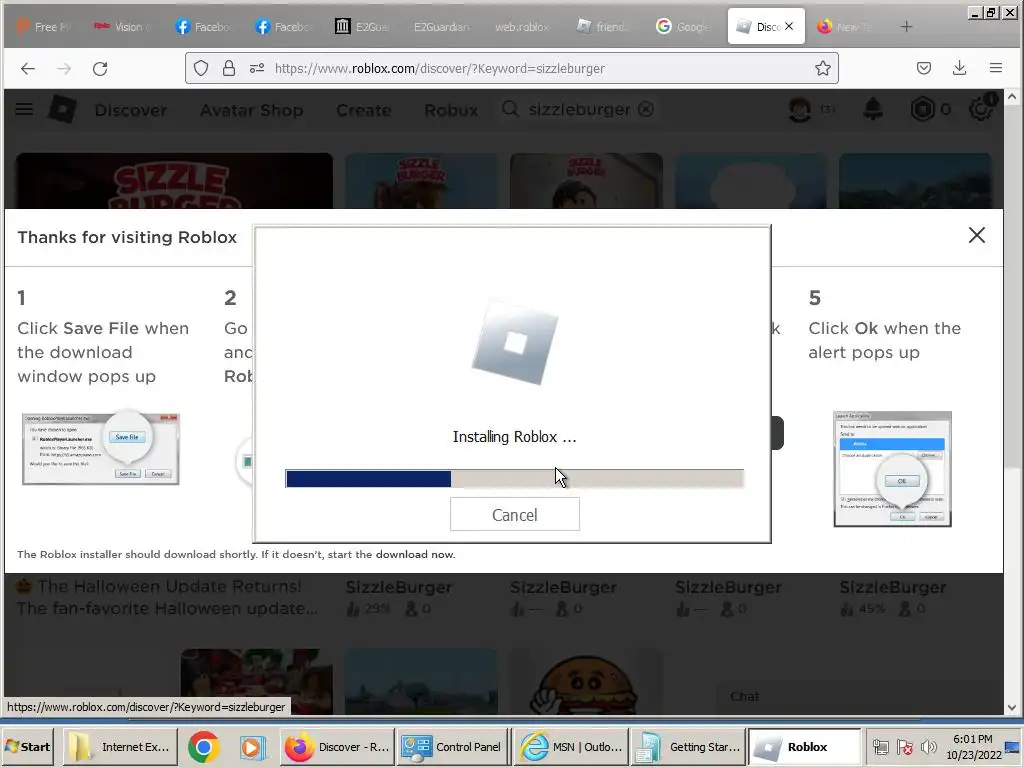This screenshot has height=768, width=1024.
Task: Open the Windows Start menu
Action: (x=27, y=747)
